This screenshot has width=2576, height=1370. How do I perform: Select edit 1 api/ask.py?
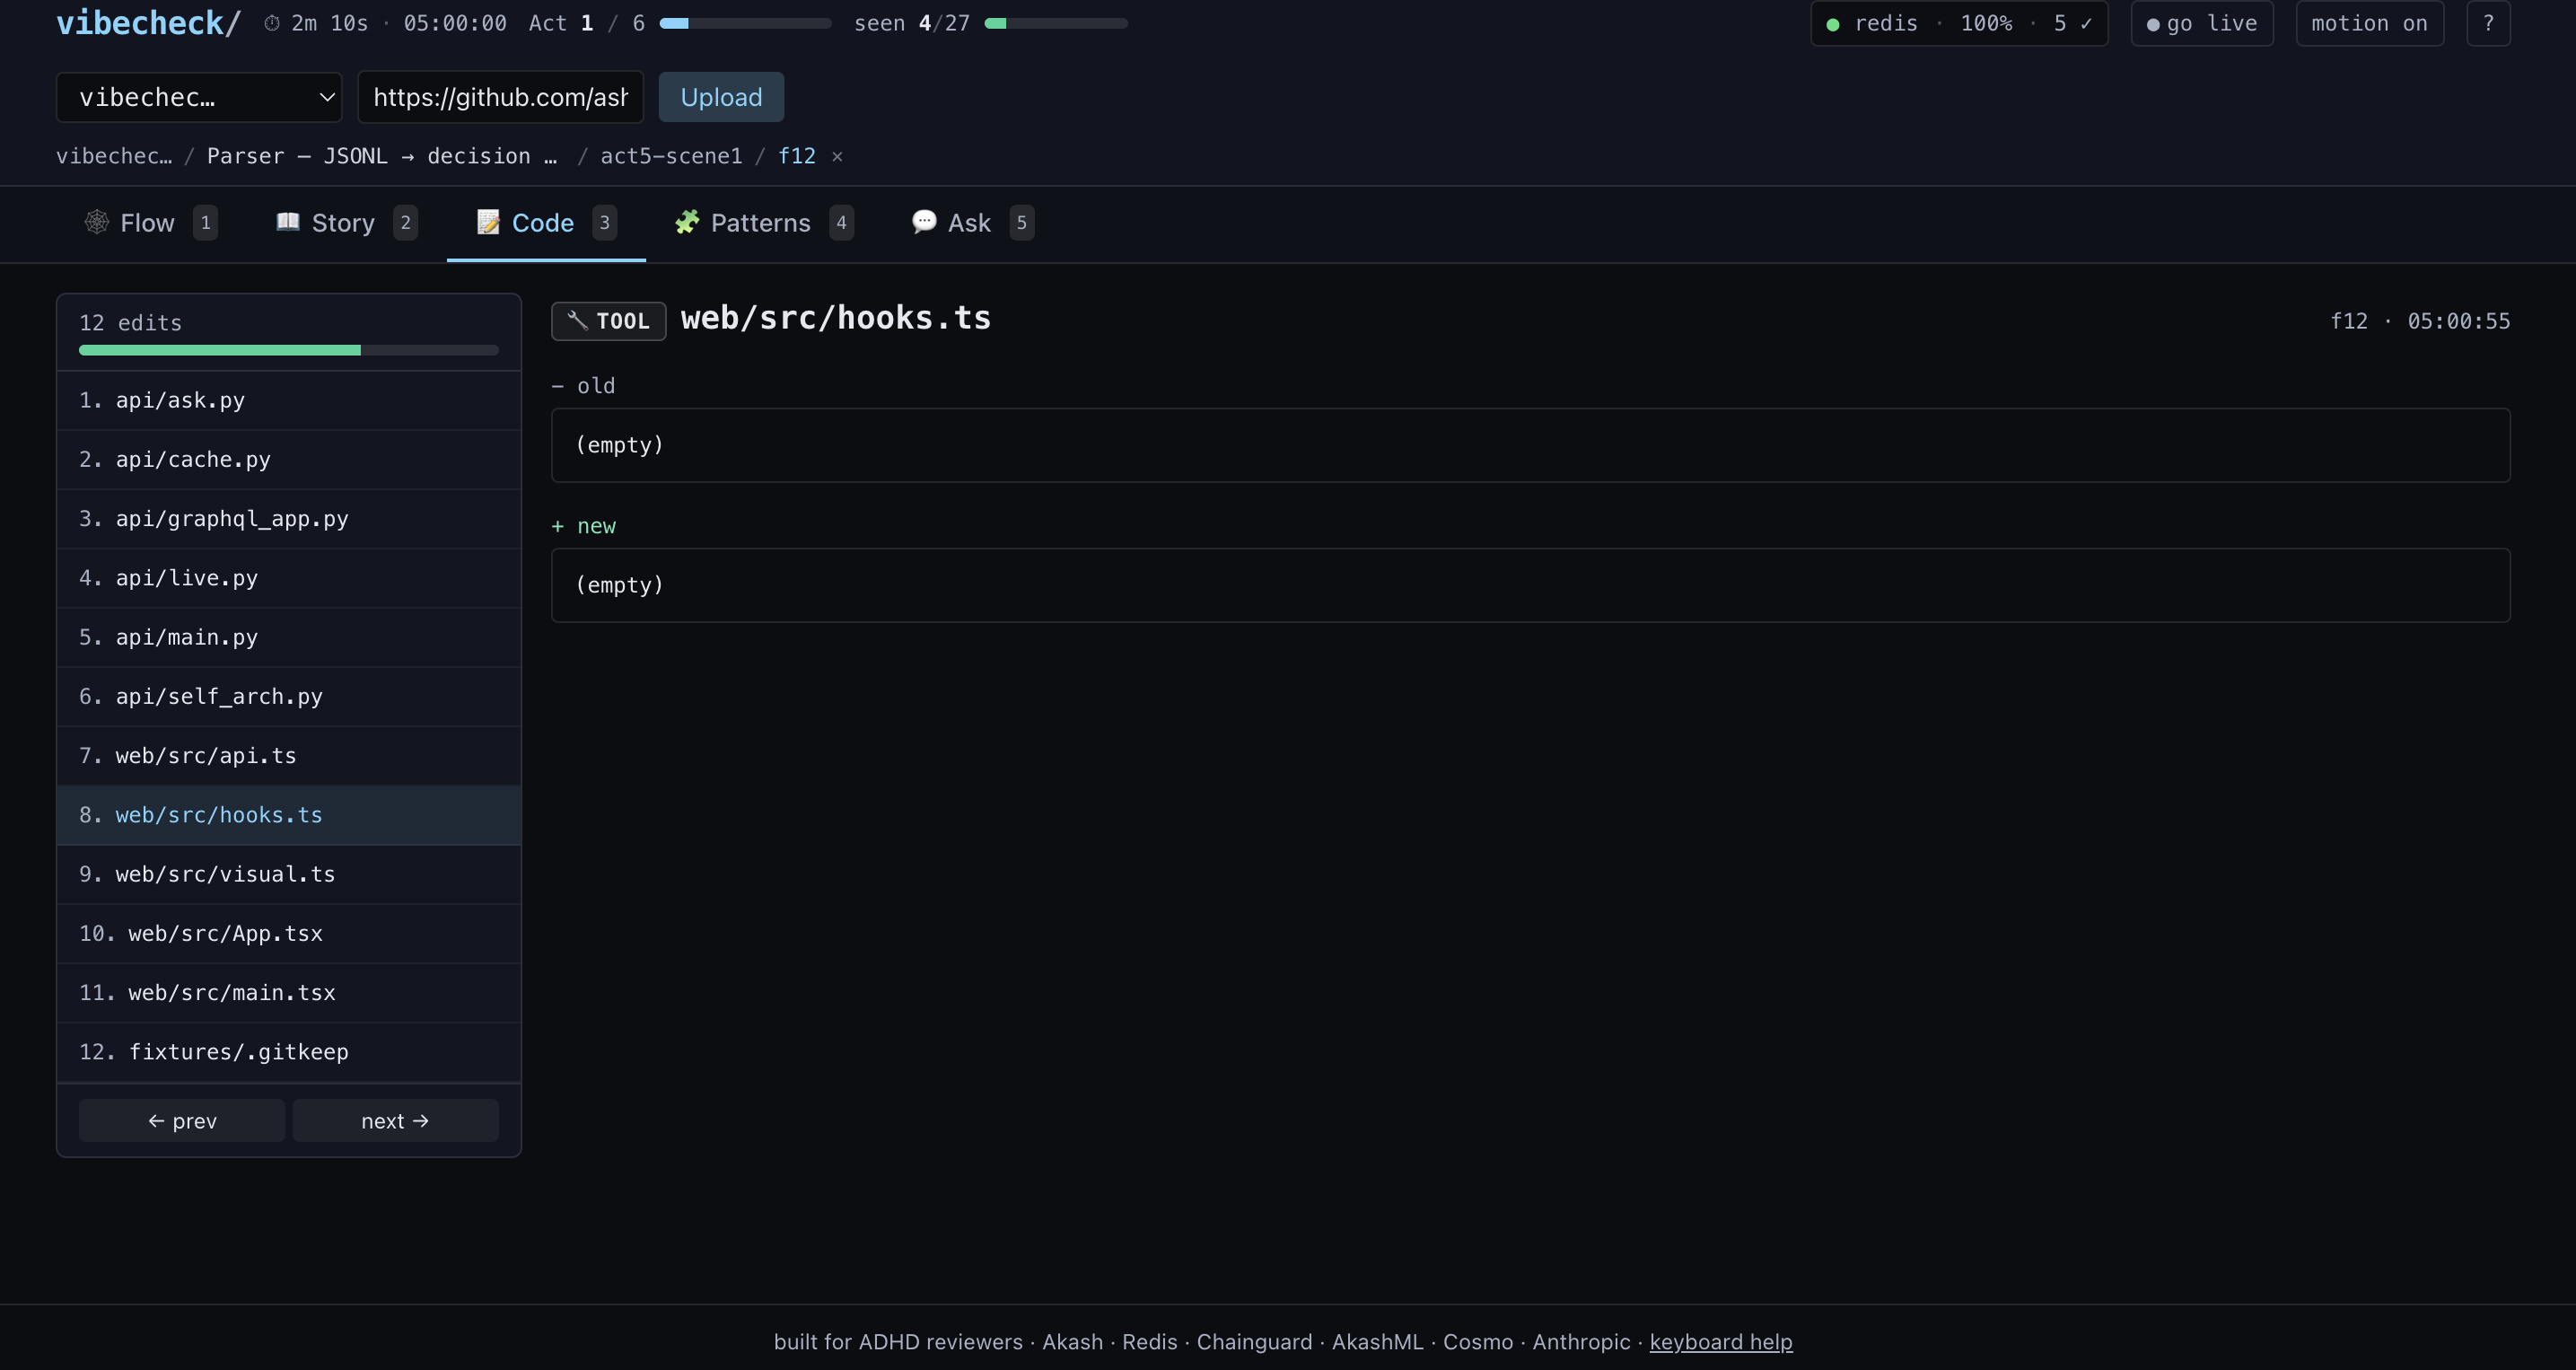289,400
